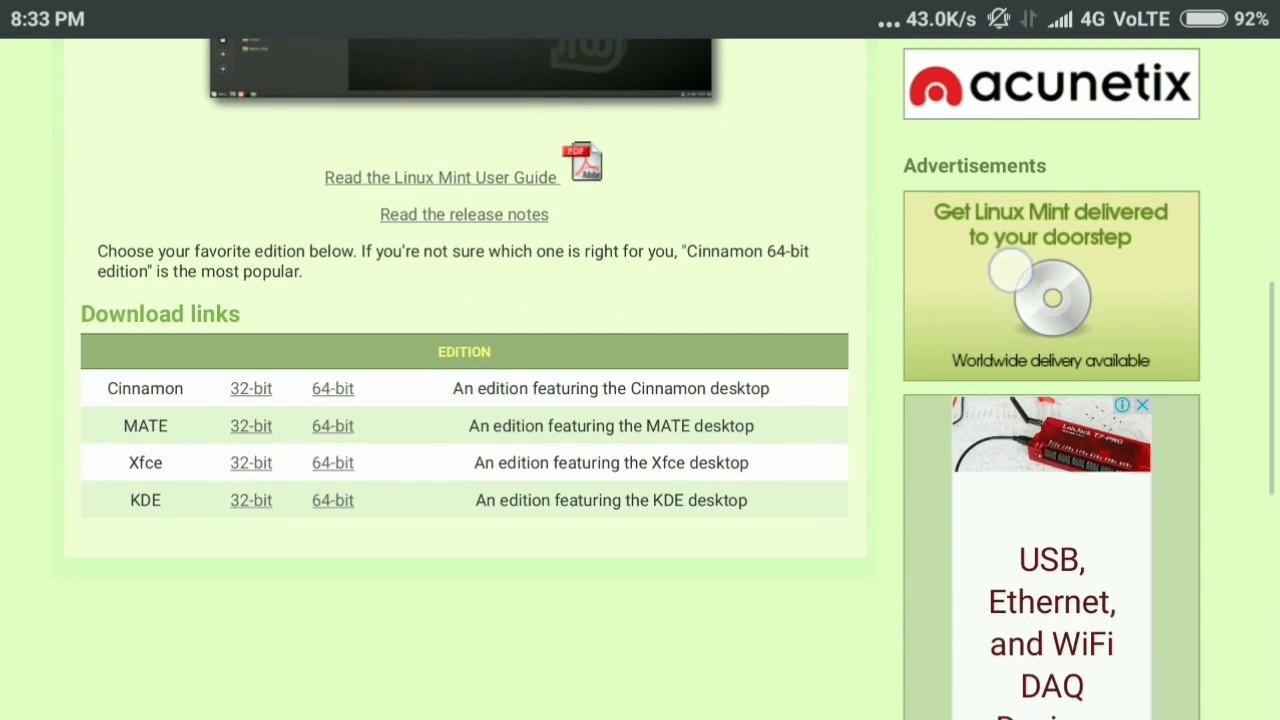This screenshot has width=1280, height=720.
Task: Tap 'An edition featuring the KDE desktop'
Action: pyautogui.click(x=611, y=500)
